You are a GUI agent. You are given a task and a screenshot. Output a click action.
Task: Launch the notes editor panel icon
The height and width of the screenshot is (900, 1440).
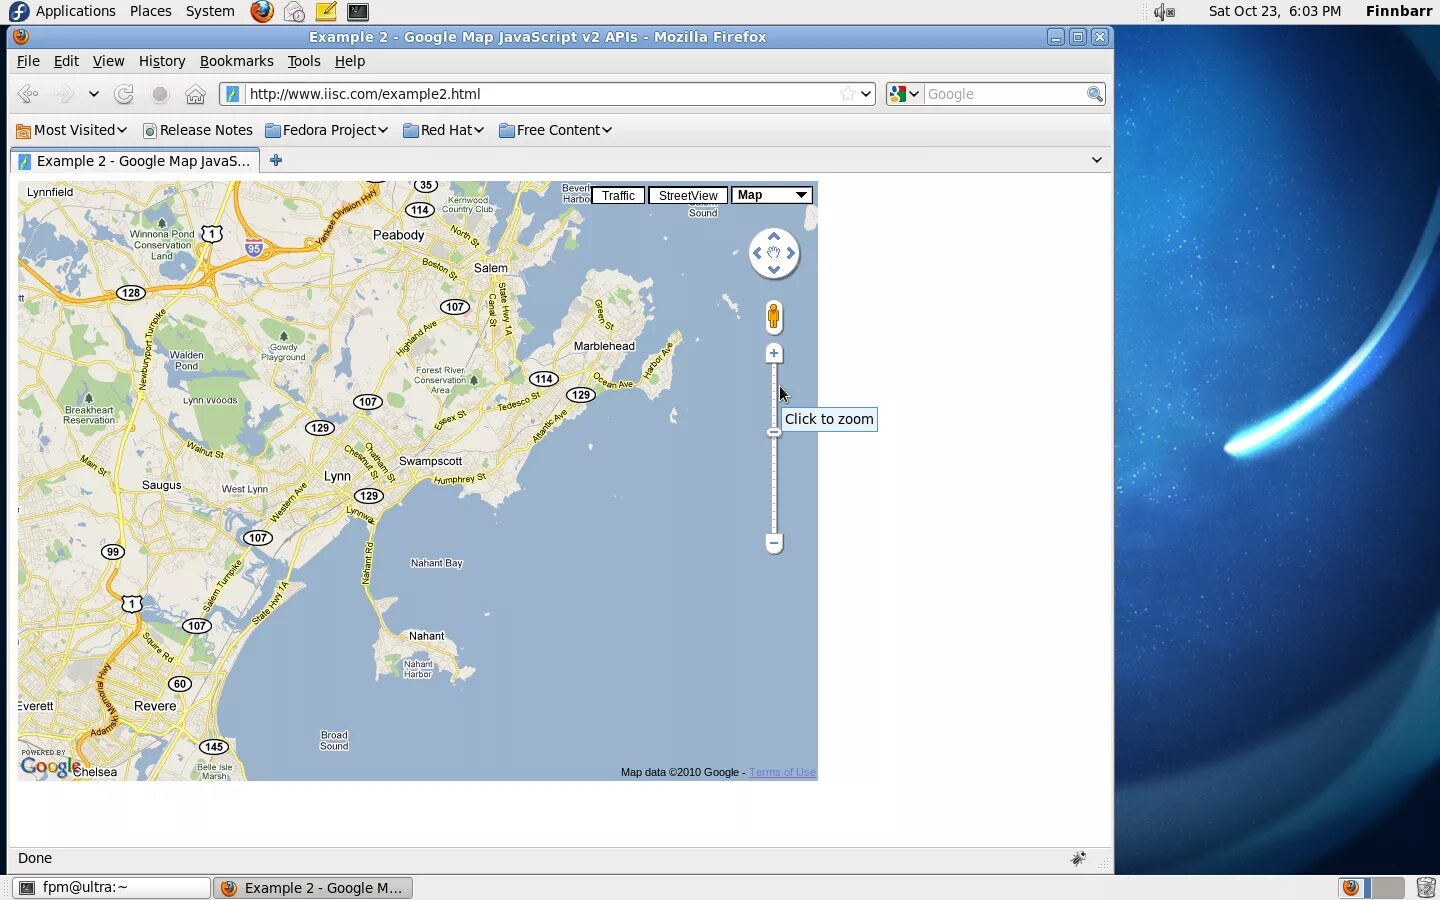(x=326, y=12)
